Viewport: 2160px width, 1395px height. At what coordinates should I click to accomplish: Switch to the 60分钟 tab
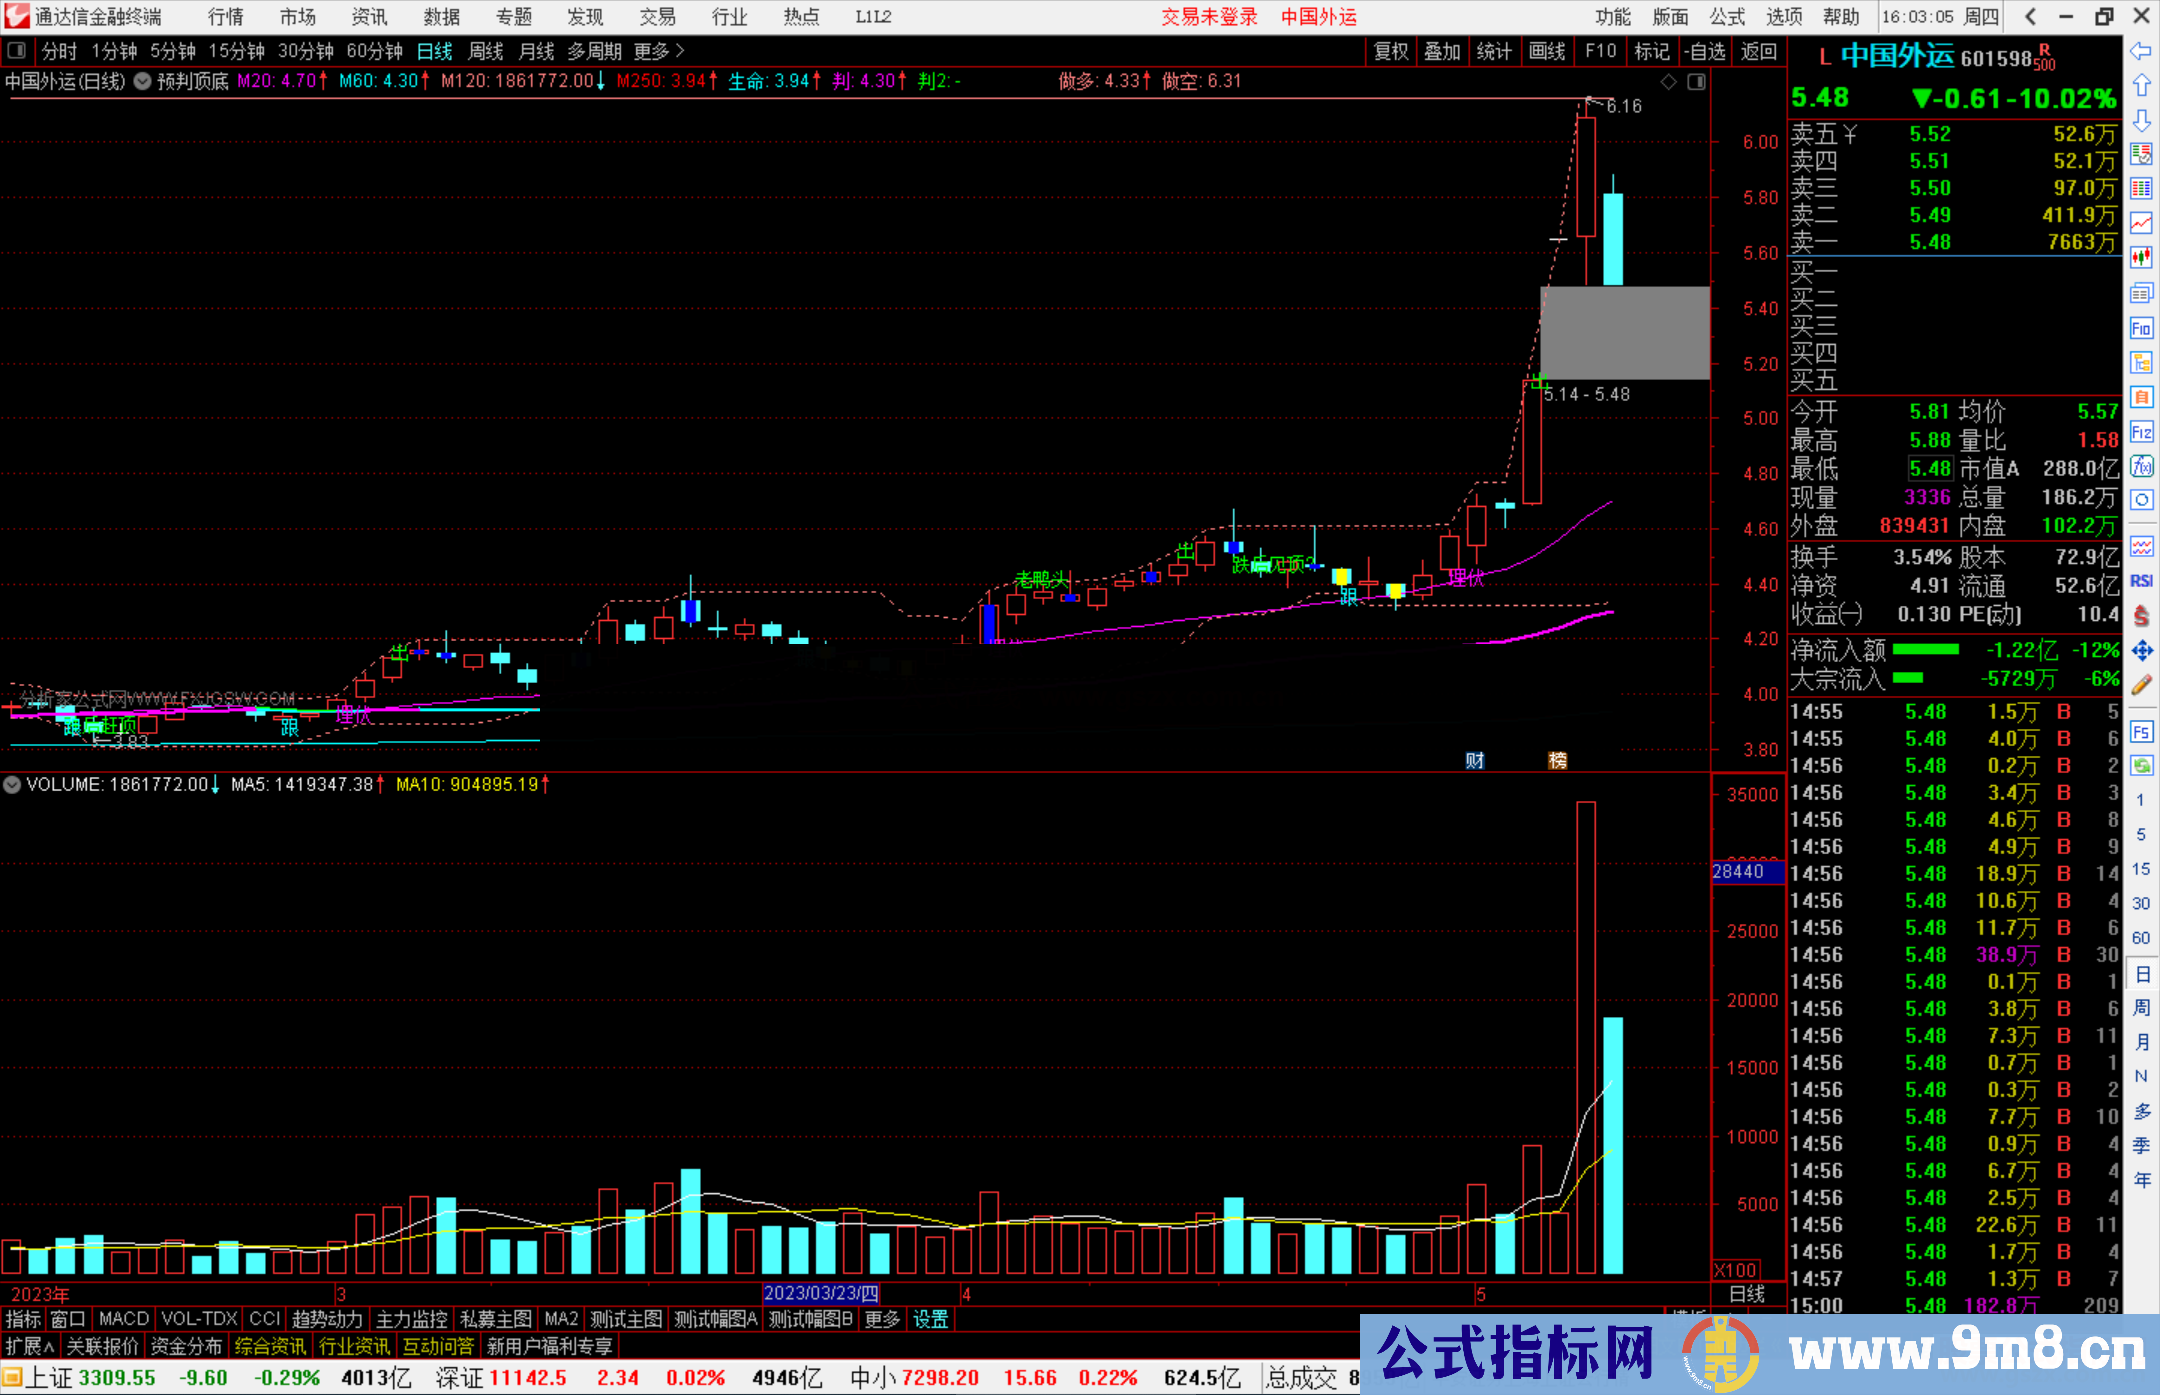click(x=374, y=51)
